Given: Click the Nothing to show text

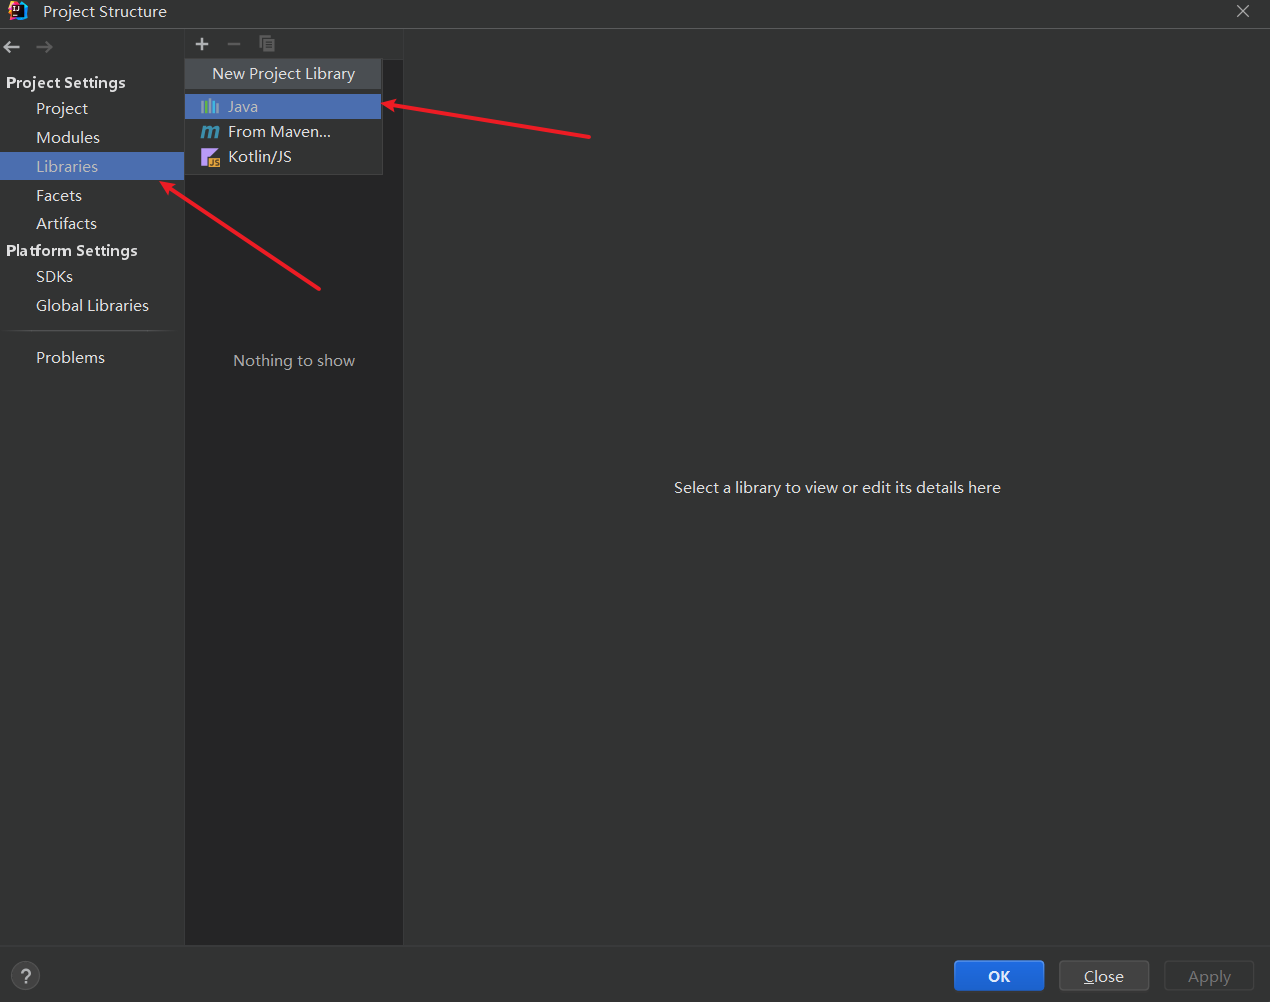Looking at the screenshot, I should click(294, 360).
